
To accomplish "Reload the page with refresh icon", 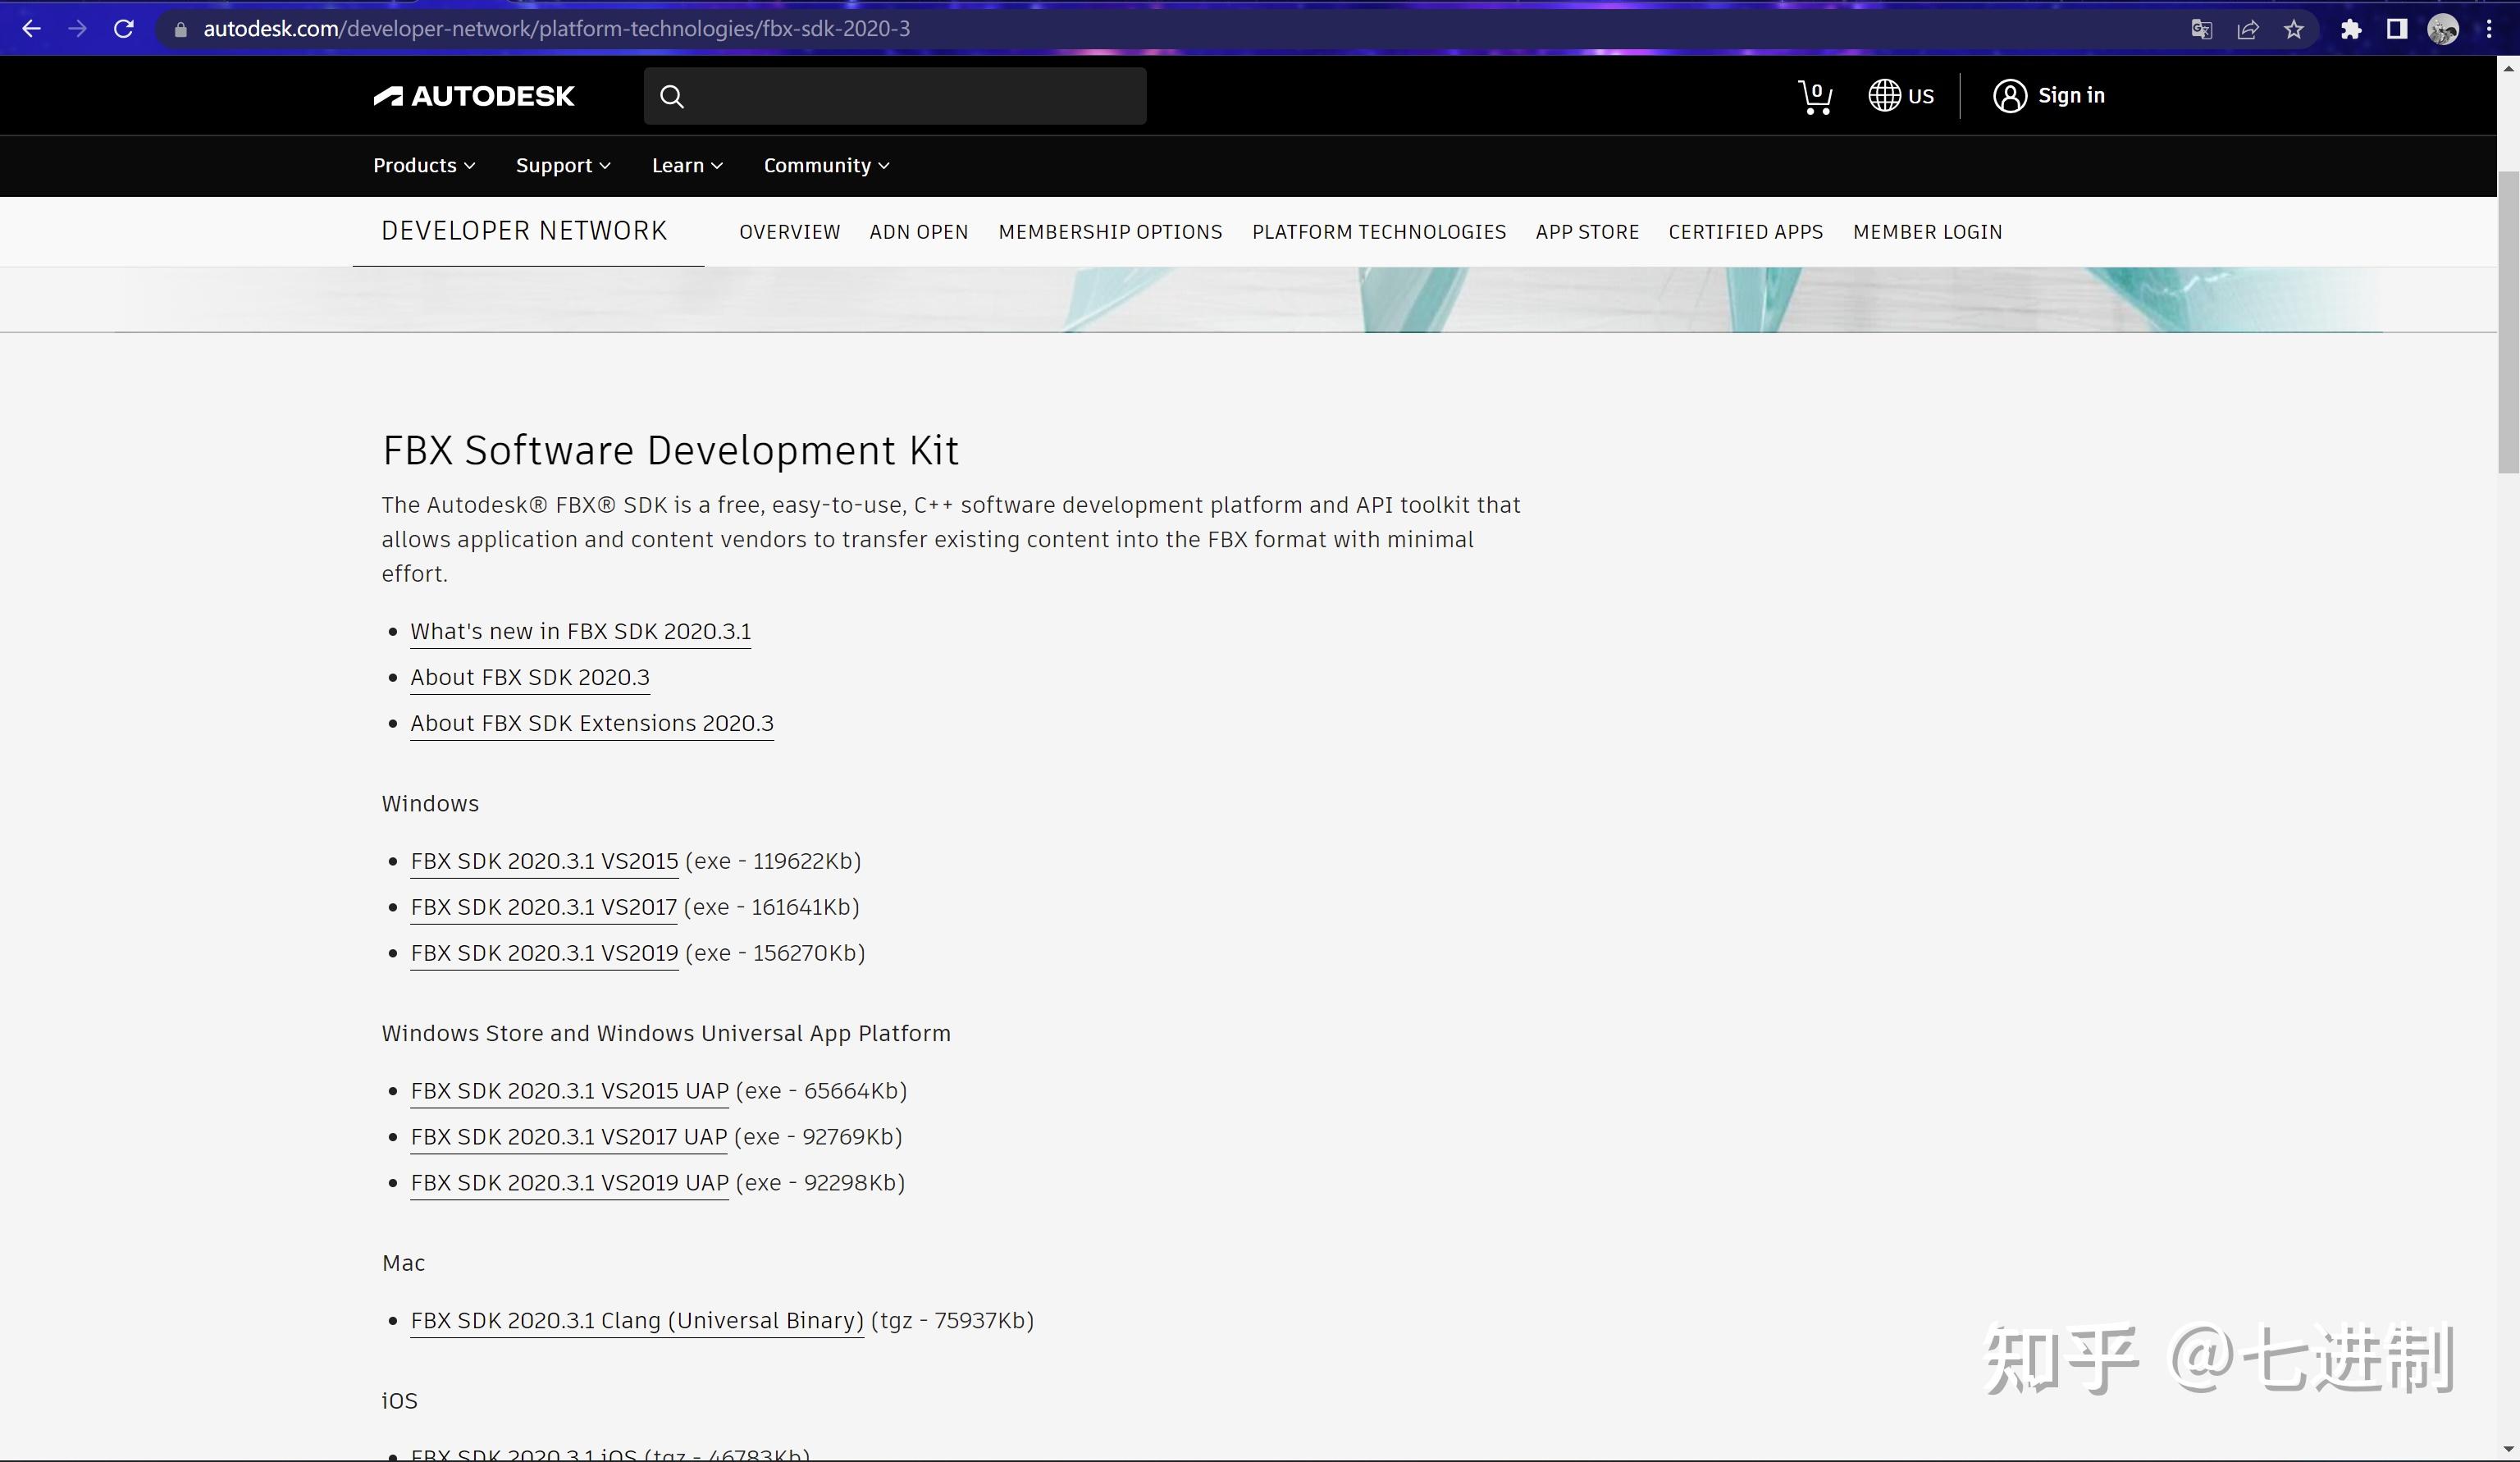I will coord(124,29).
